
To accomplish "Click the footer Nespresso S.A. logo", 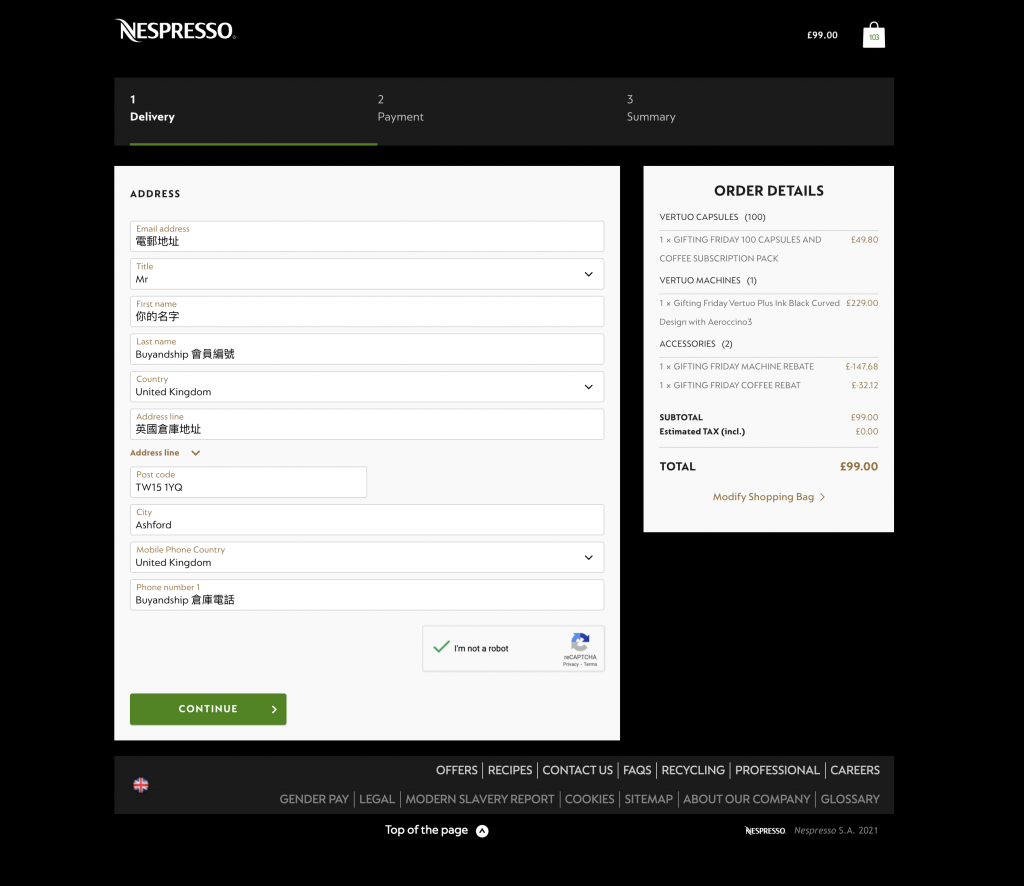I will click(x=765, y=830).
